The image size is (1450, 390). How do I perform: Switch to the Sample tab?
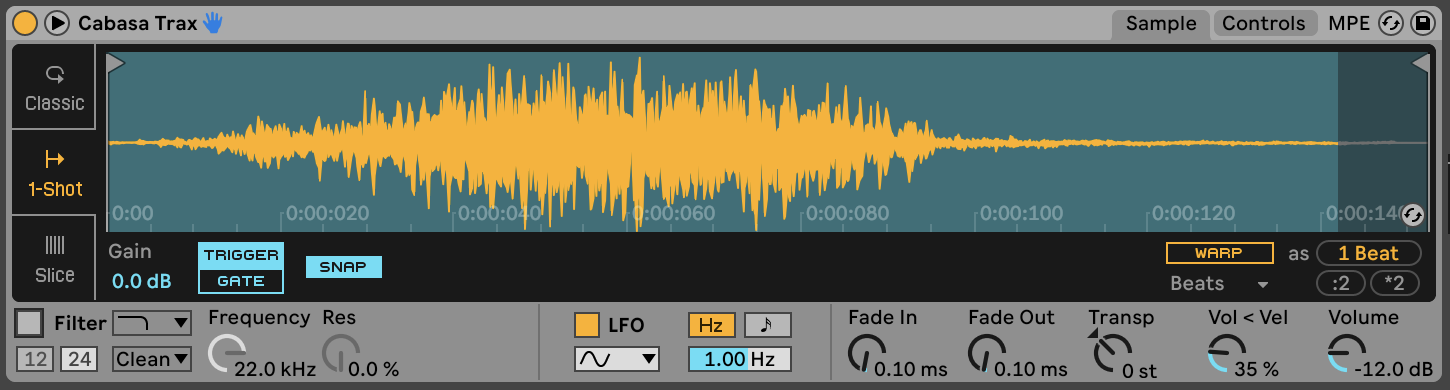(x=1161, y=24)
